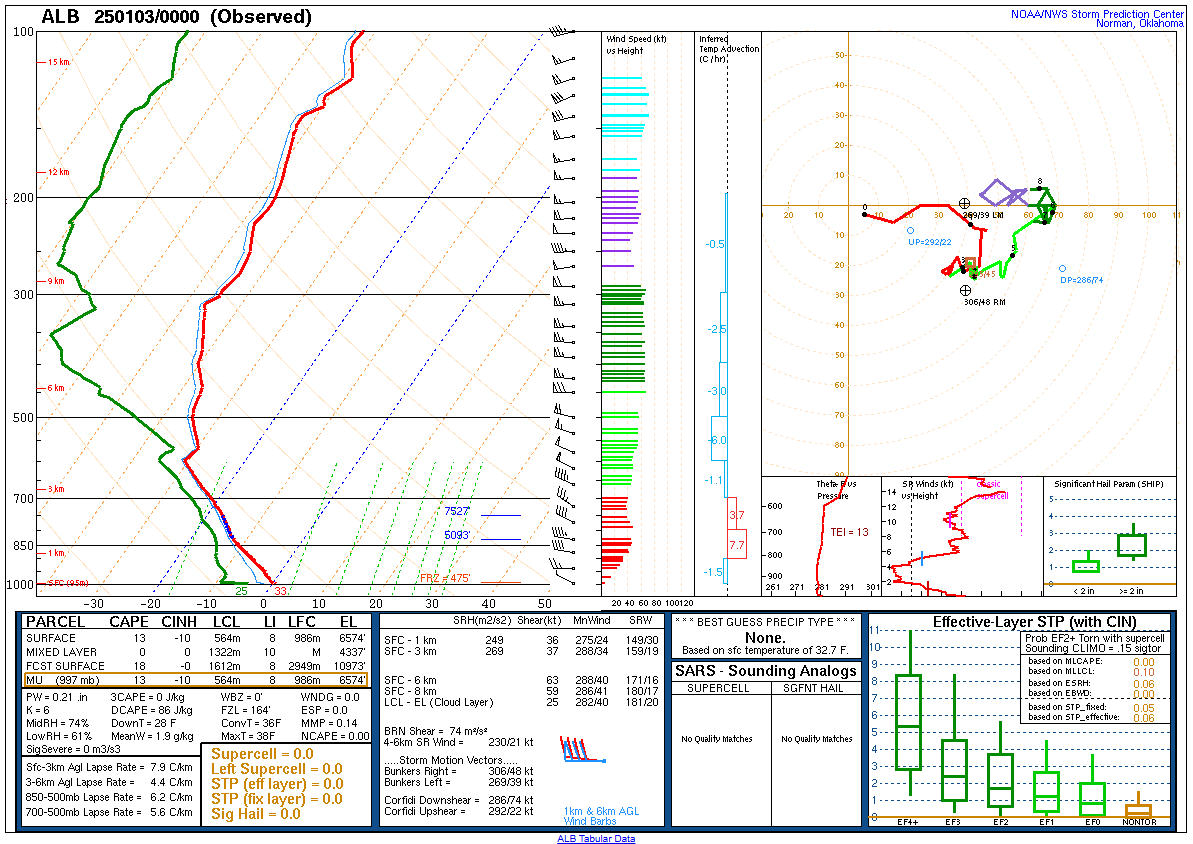This screenshot has height=844, width=1193.
Task: Click the precip type result None.
Action: click(x=765, y=638)
